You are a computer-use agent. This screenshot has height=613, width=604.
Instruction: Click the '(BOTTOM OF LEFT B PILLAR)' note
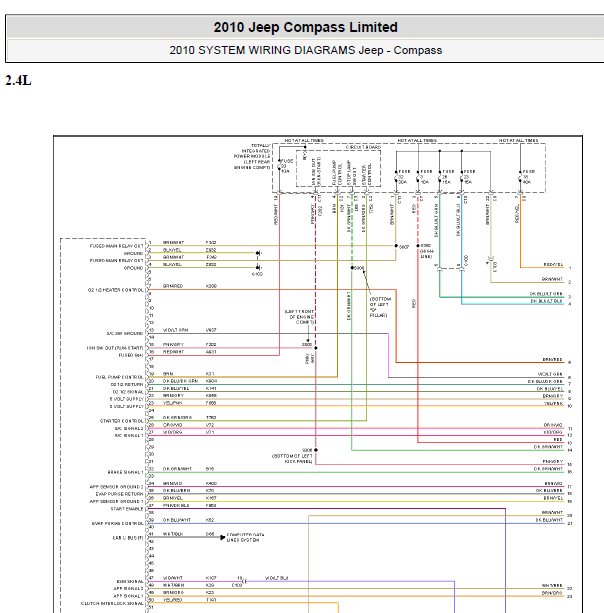(379, 307)
